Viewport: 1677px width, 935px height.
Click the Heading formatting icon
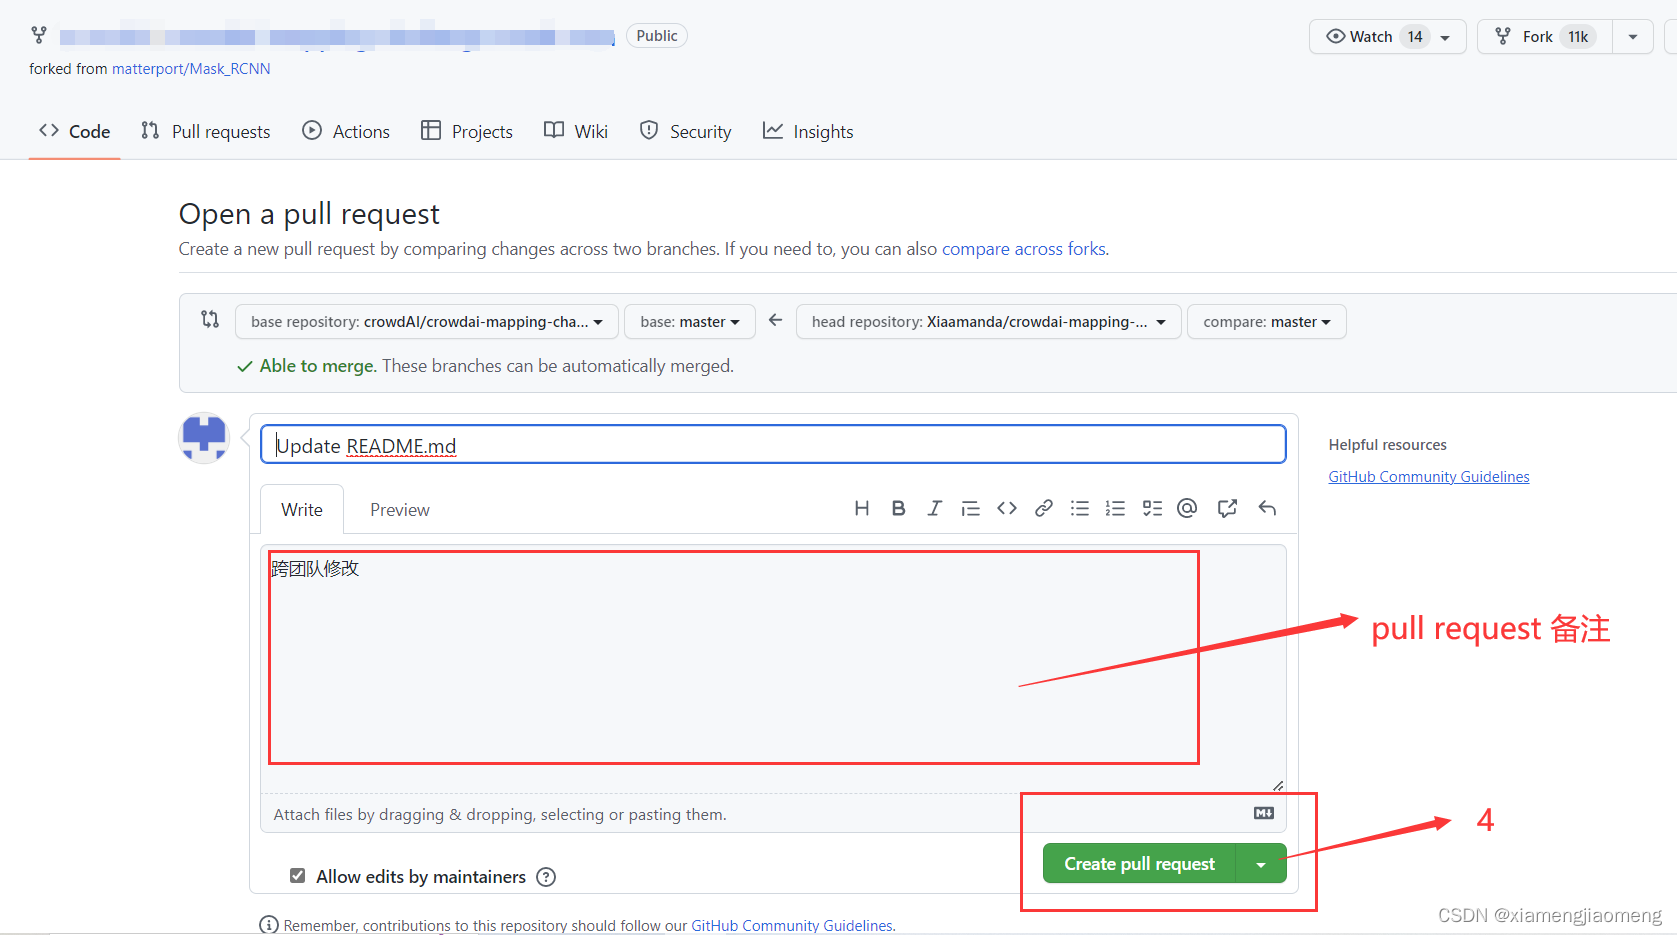pos(861,508)
